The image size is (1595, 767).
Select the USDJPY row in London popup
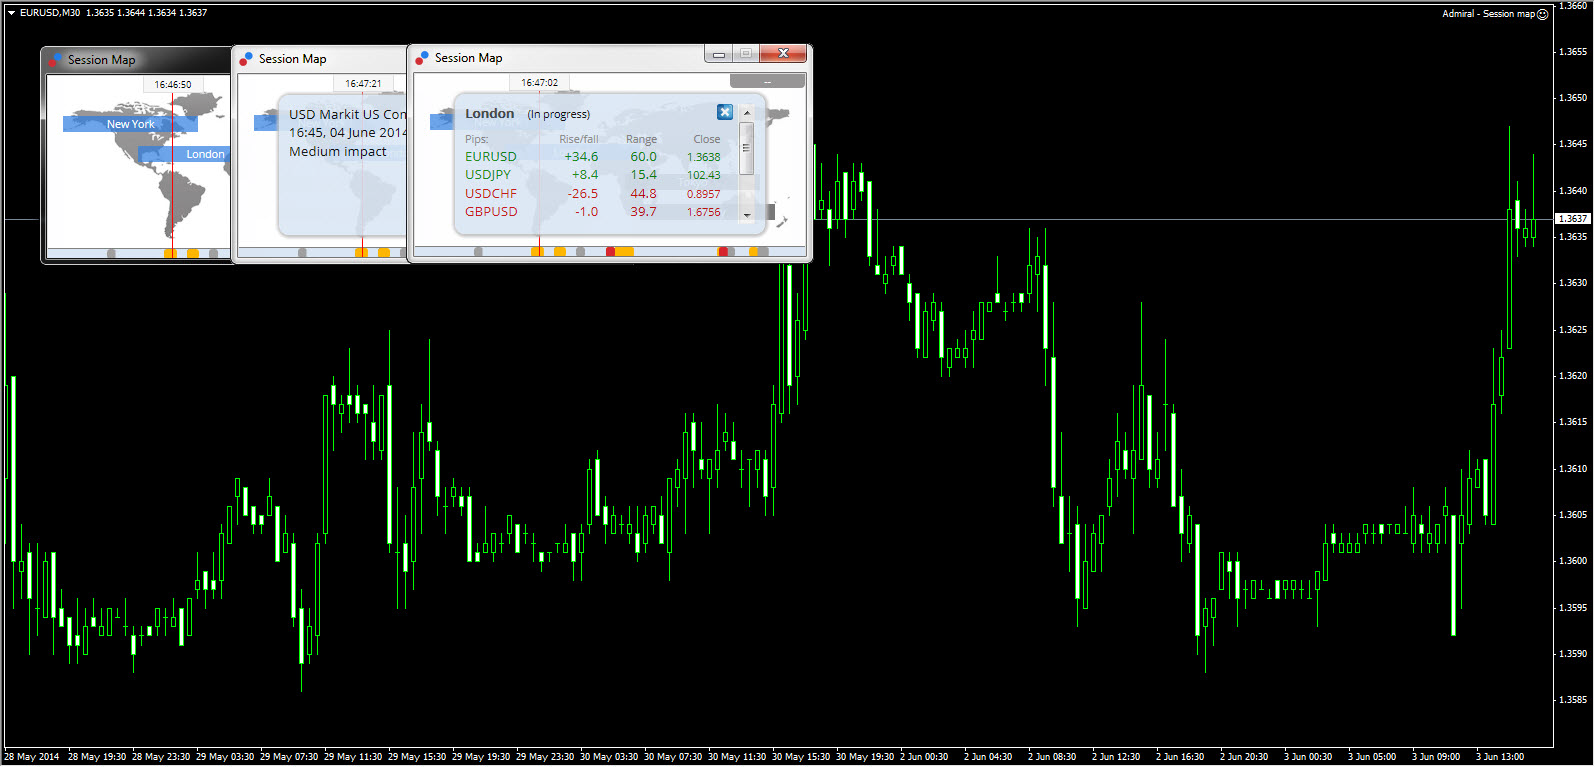point(593,175)
